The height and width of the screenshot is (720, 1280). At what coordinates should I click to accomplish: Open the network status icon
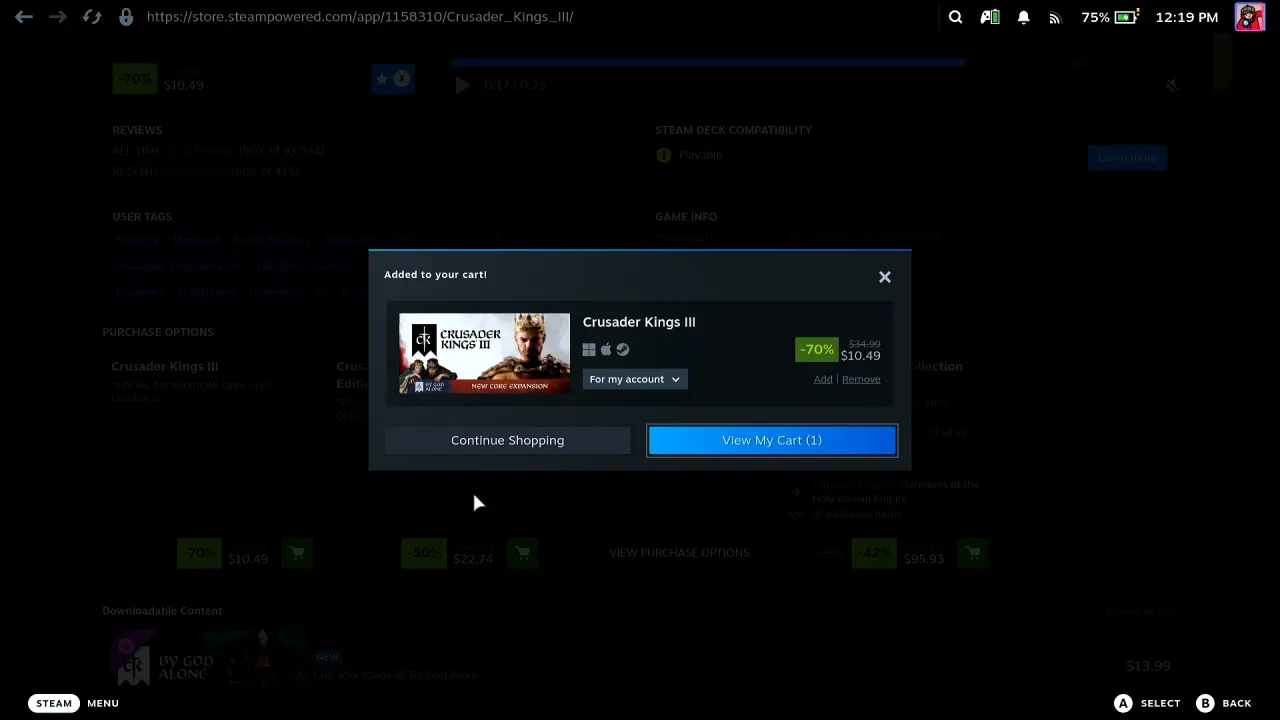pyautogui.click(x=1055, y=17)
